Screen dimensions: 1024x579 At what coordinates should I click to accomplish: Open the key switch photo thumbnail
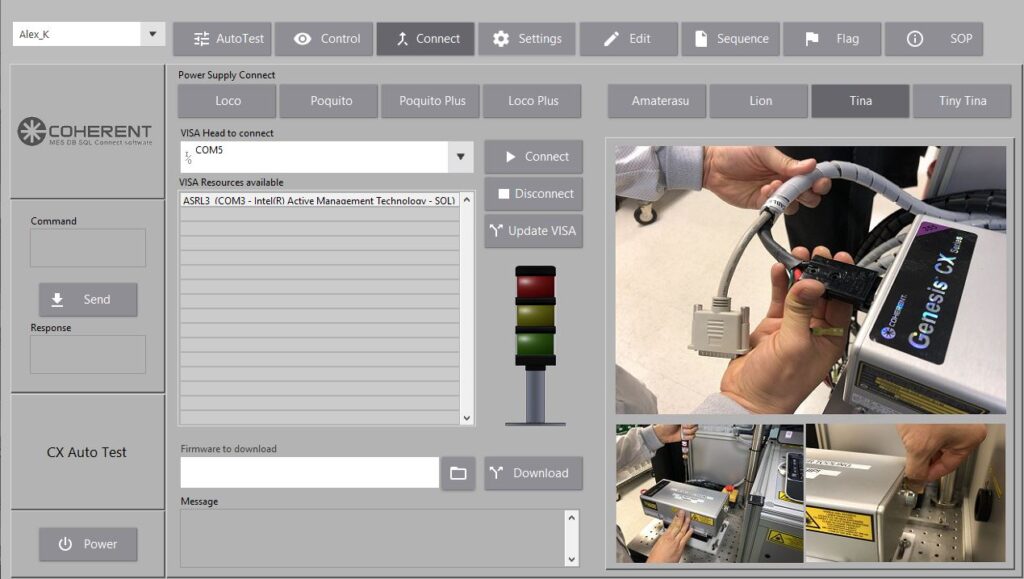point(906,493)
